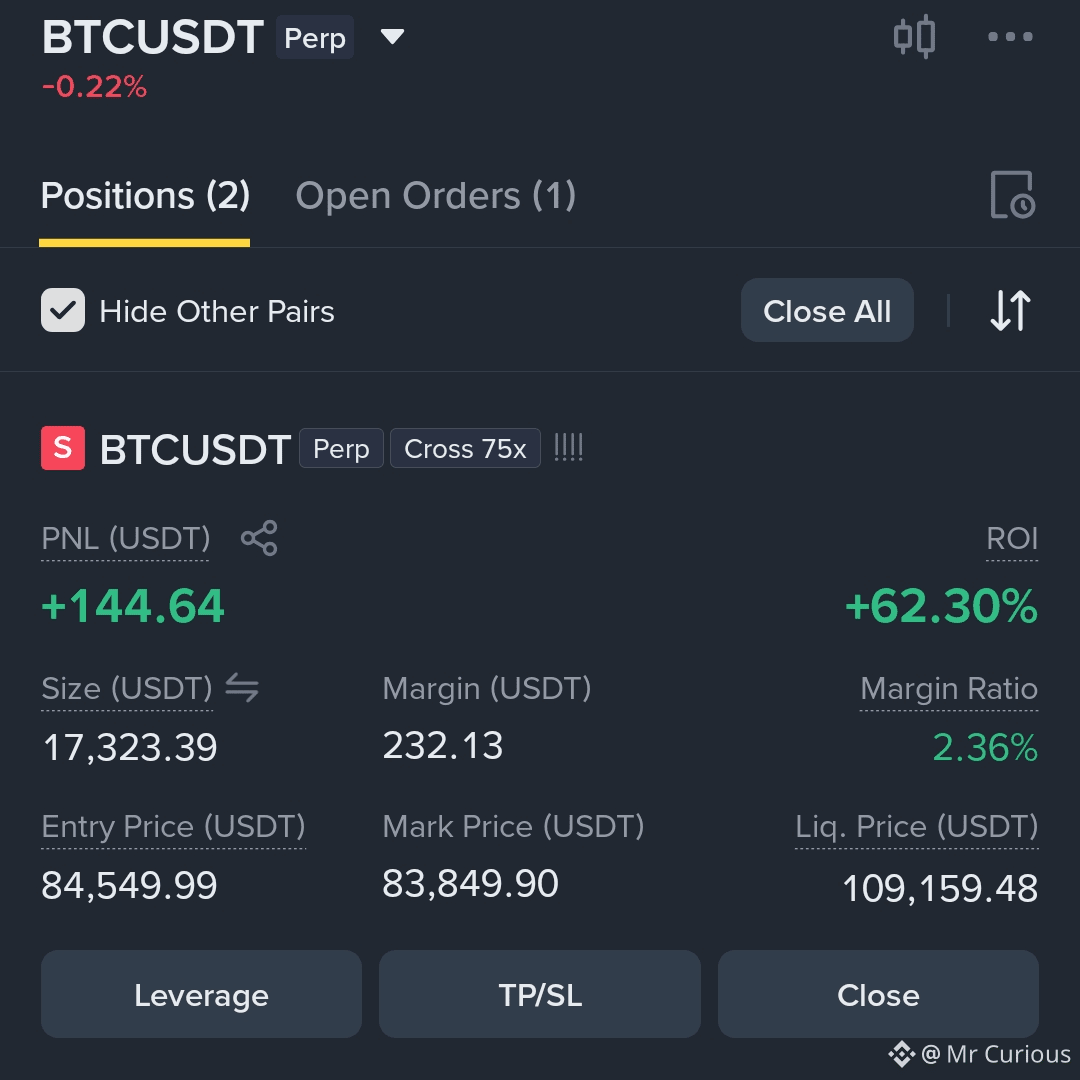Open the three-dot more options menu
This screenshot has height=1080, width=1080.
pos(1010,37)
